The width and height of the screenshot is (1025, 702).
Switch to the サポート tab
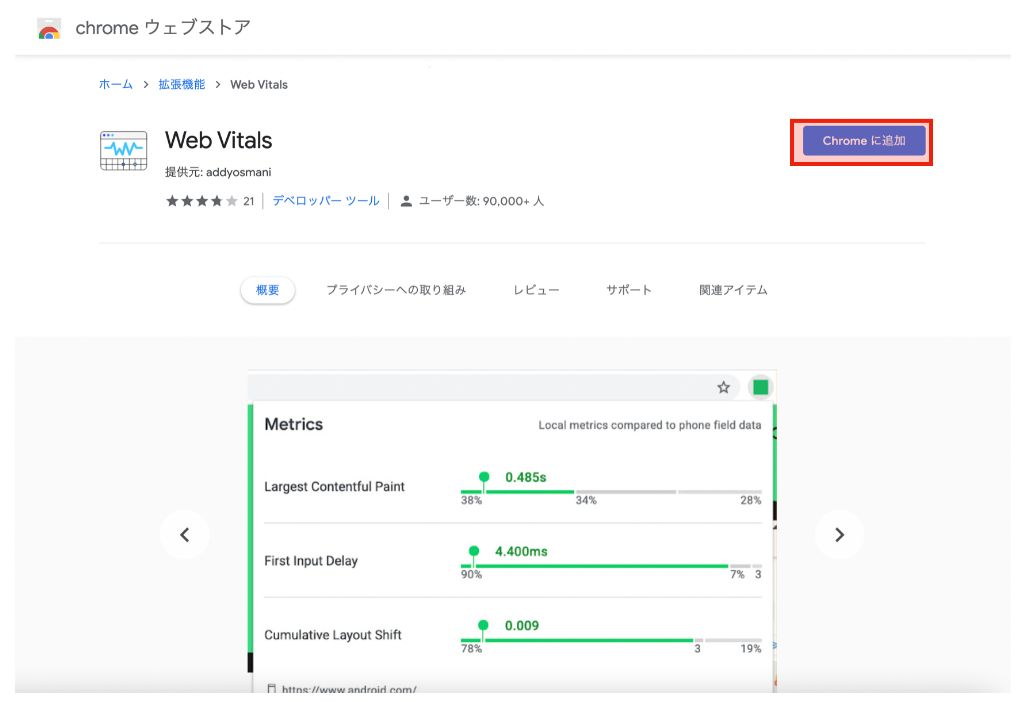(x=628, y=289)
